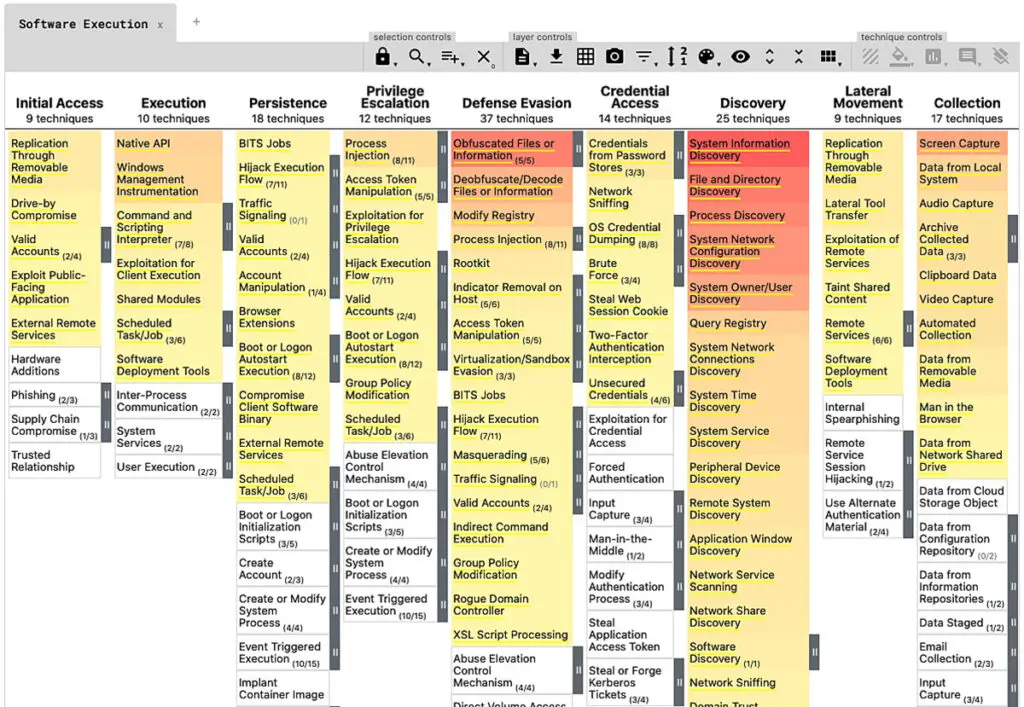Toggle visibility of disabled techniques with eye icon
The width and height of the screenshot is (1024, 707).
pos(738,57)
